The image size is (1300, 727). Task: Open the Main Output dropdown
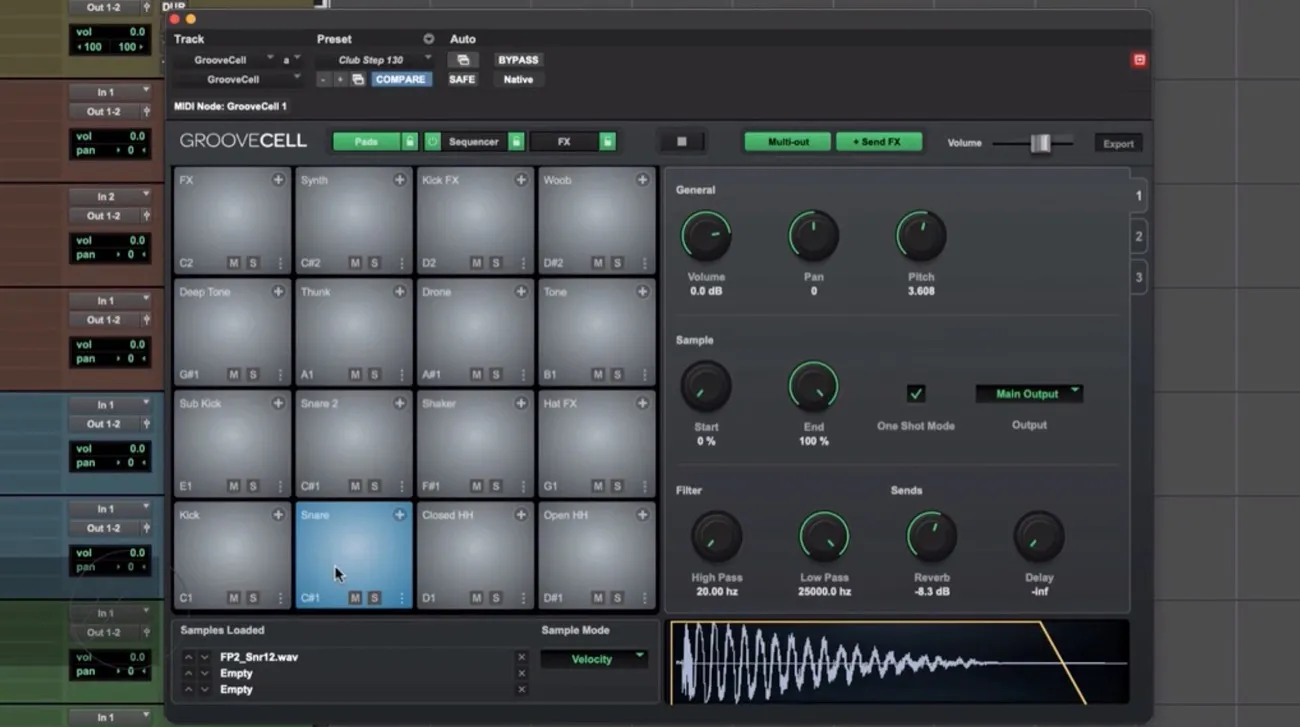1029,393
